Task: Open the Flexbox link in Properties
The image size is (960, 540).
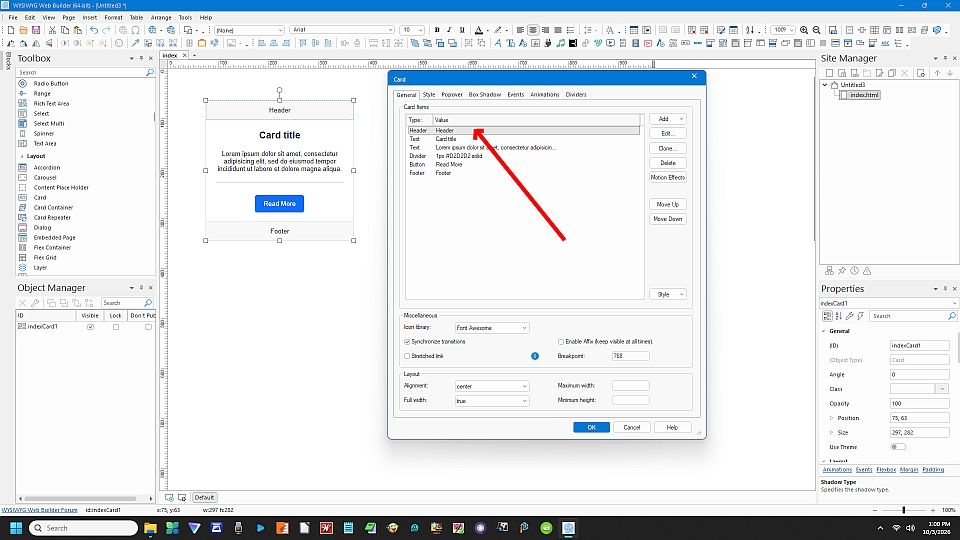Action: pos(886,470)
